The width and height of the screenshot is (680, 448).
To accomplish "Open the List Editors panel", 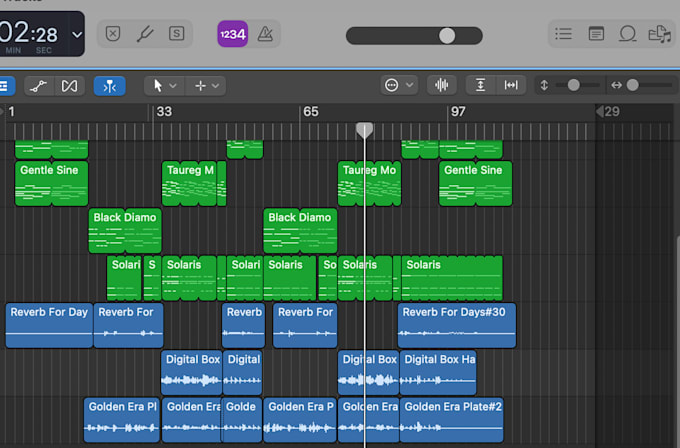I will [x=563, y=33].
